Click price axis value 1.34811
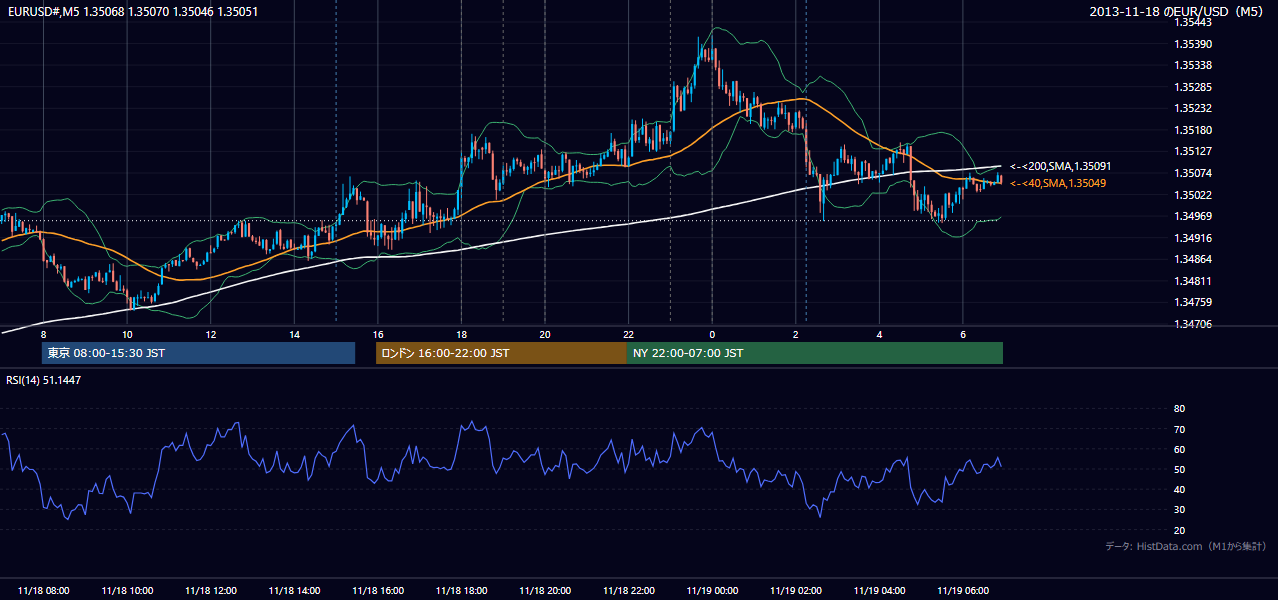The image size is (1278, 600). tap(1192, 281)
